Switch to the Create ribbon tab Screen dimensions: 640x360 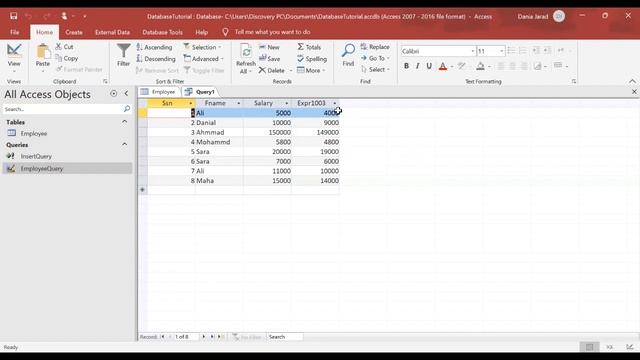pyautogui.click(x=74, y=32)
